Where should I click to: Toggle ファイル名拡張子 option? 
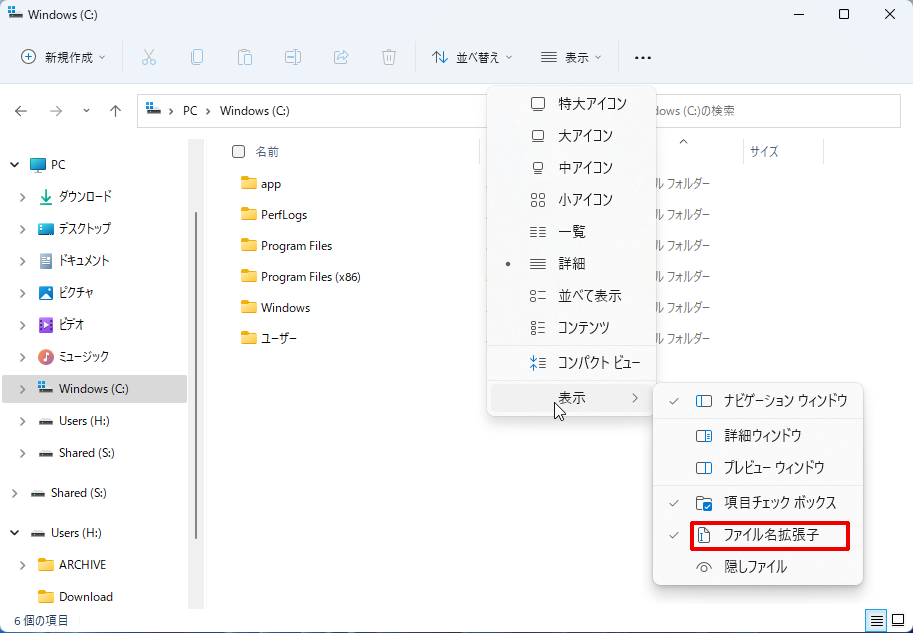[x=758, y=535]
